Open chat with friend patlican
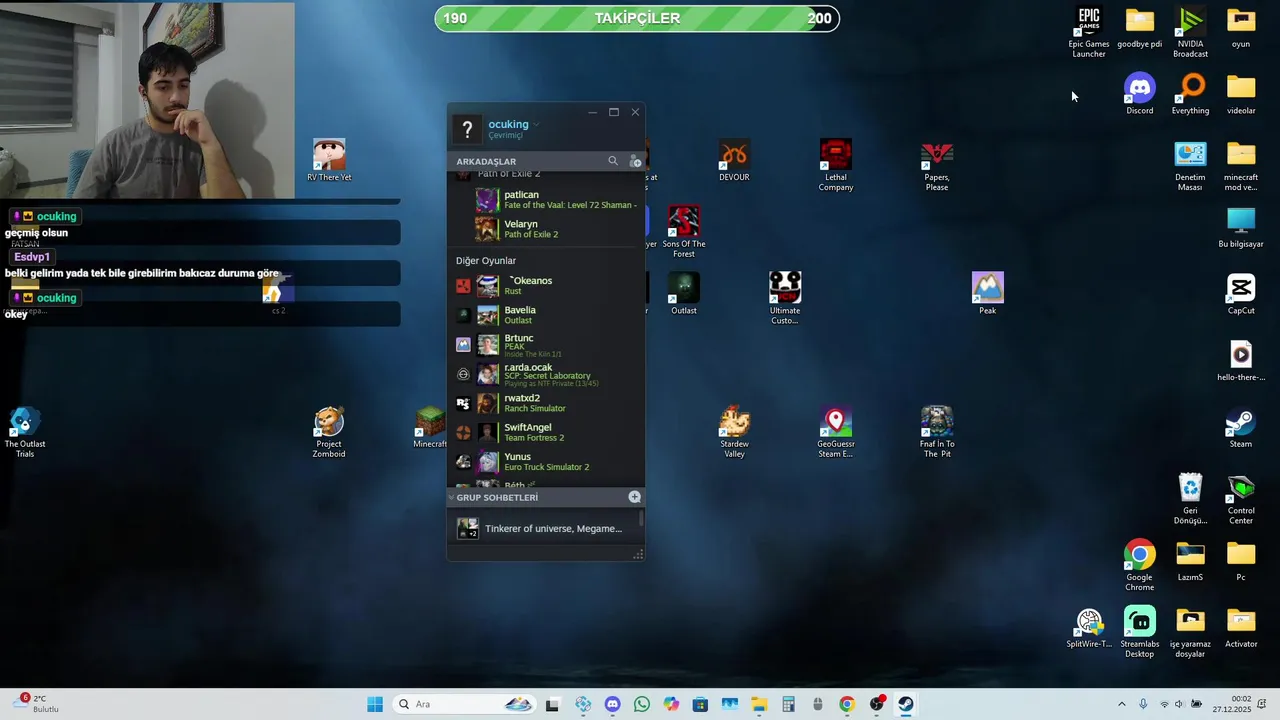This screenshot has height=720, width=1280. pos(546,200)
